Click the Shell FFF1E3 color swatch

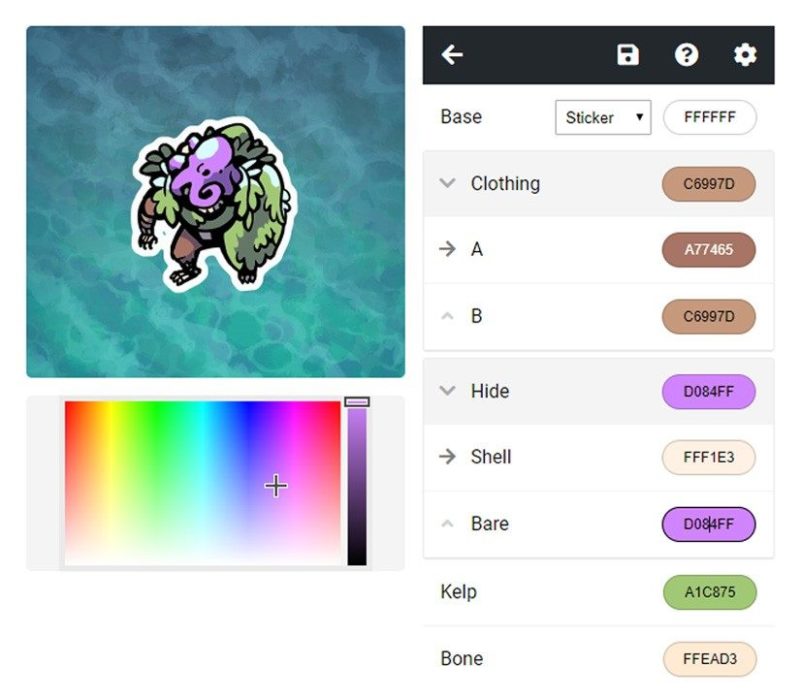click(709, 457)
